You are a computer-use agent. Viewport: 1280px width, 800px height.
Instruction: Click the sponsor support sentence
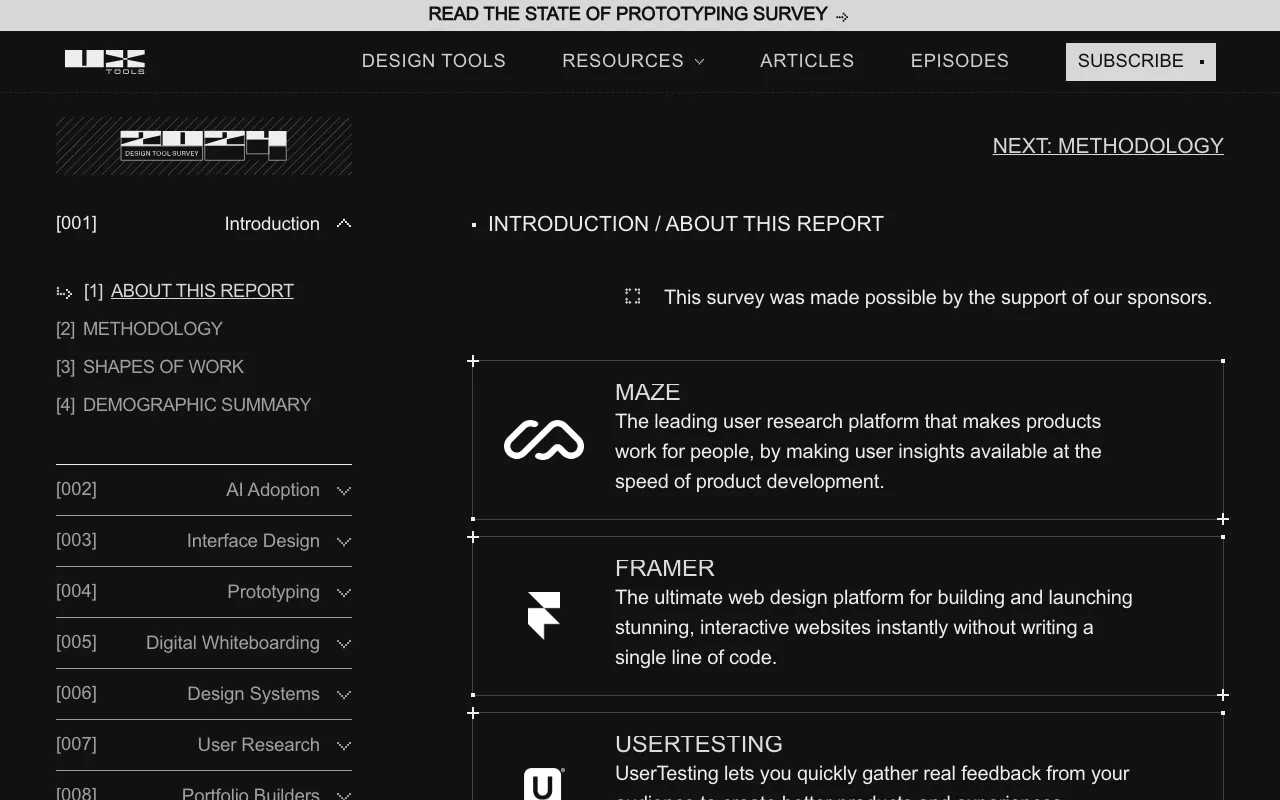(938, 297)
